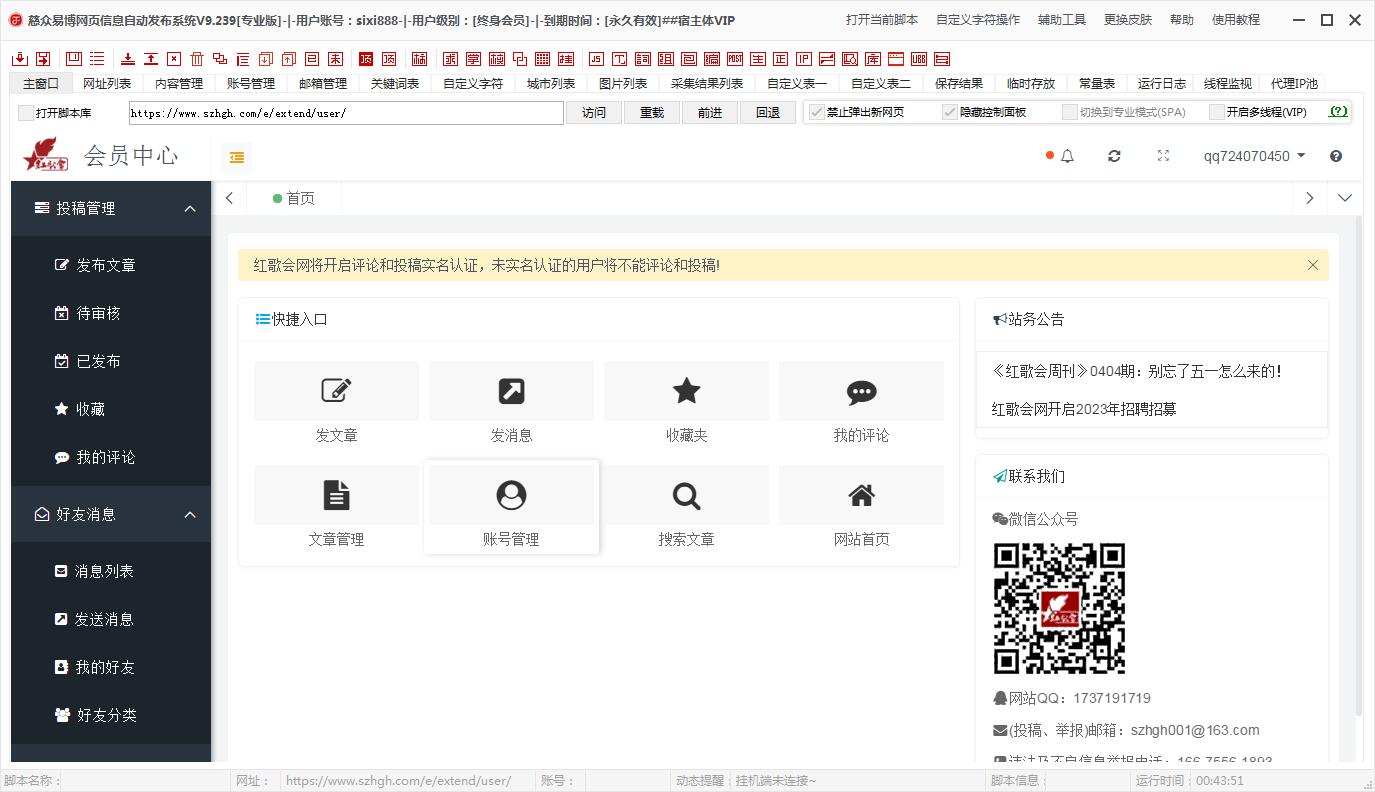Open 红歌会网开启2023年招聘招募 announcement link

(1084, 409)
